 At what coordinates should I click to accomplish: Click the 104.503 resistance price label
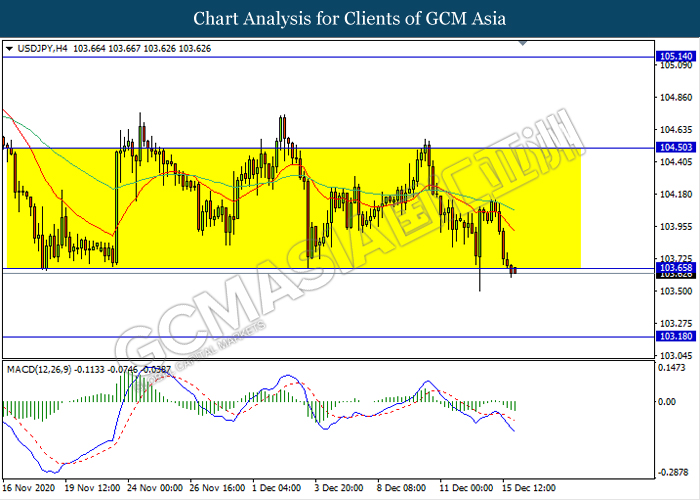point(675,147)
